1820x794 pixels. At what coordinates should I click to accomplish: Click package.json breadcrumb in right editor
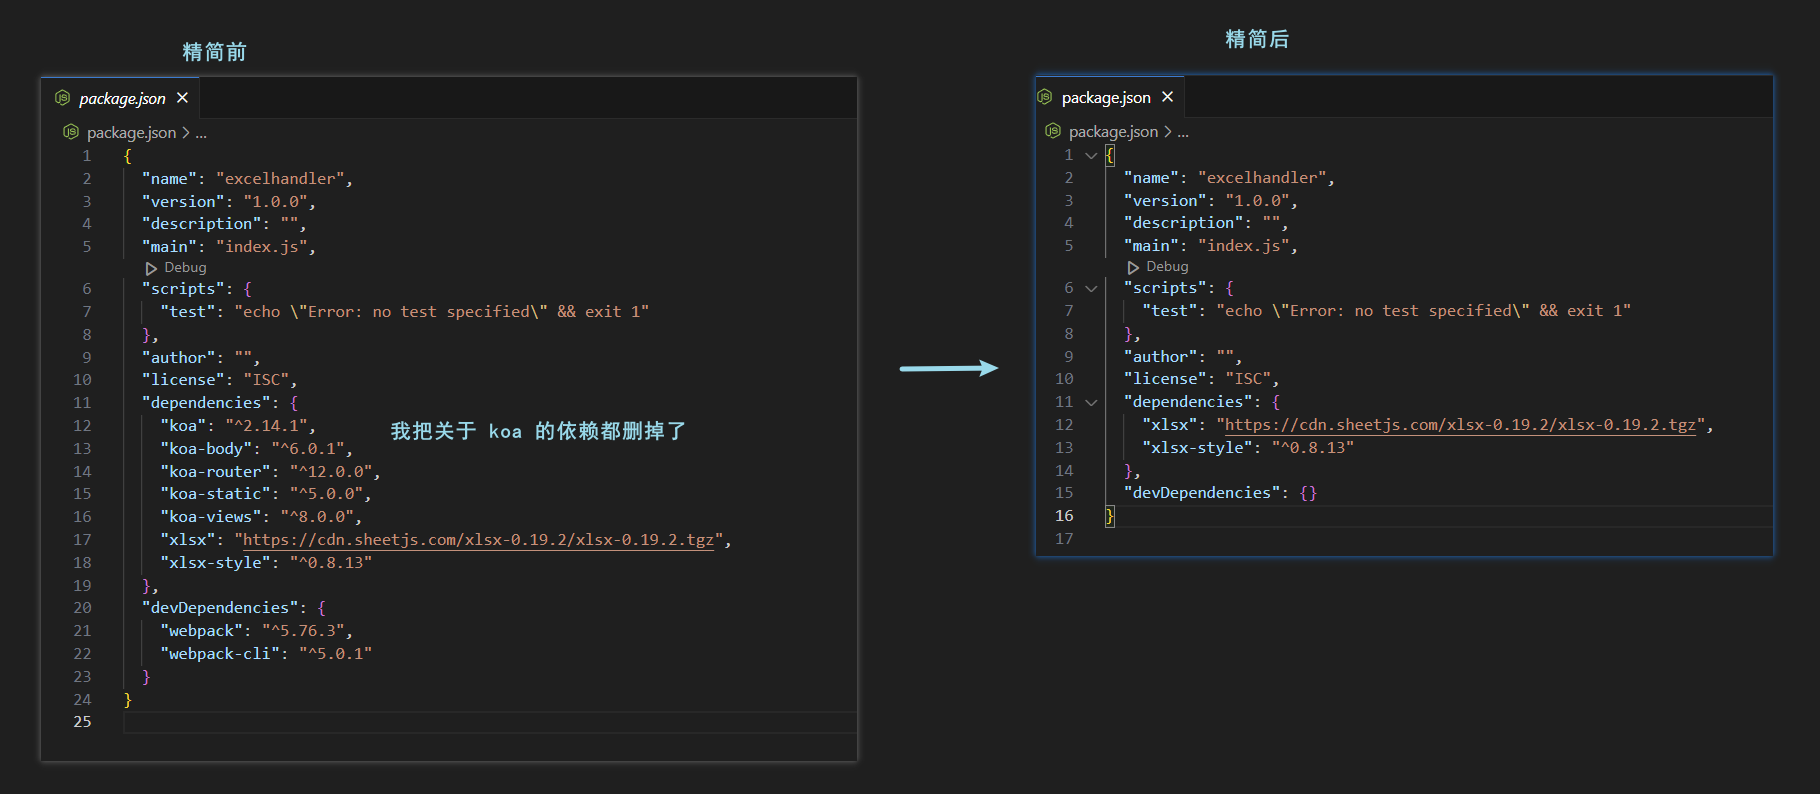(1113, 131)
